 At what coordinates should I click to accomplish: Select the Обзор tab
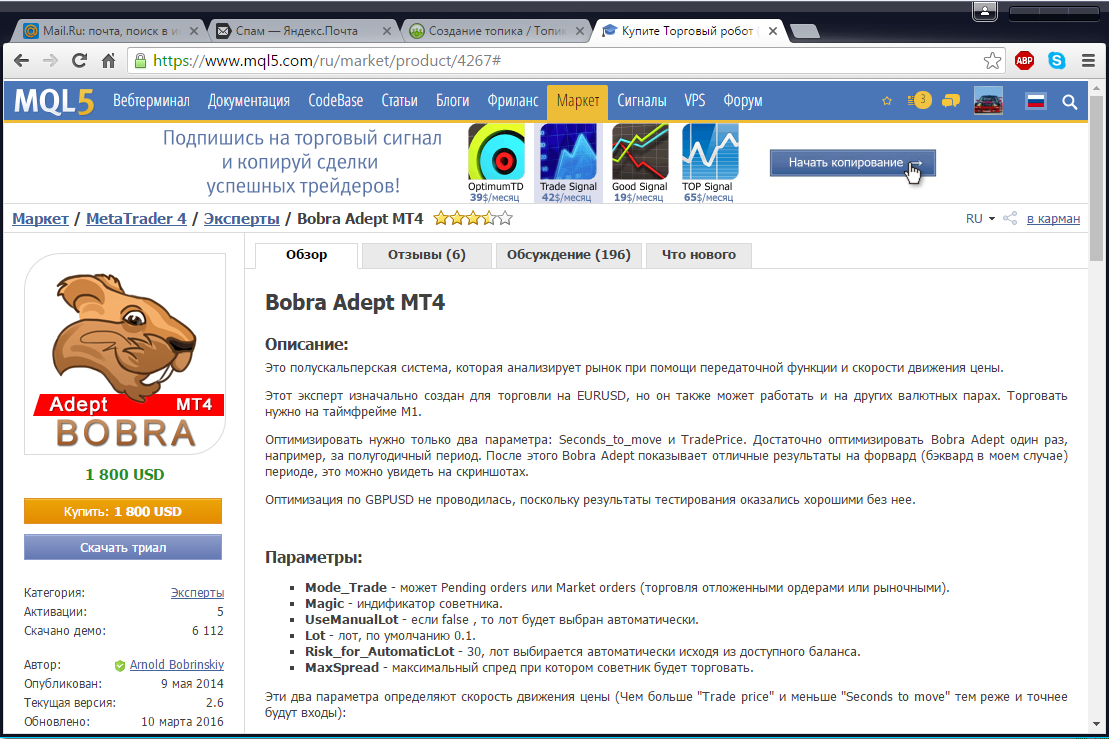coord(306,255)
